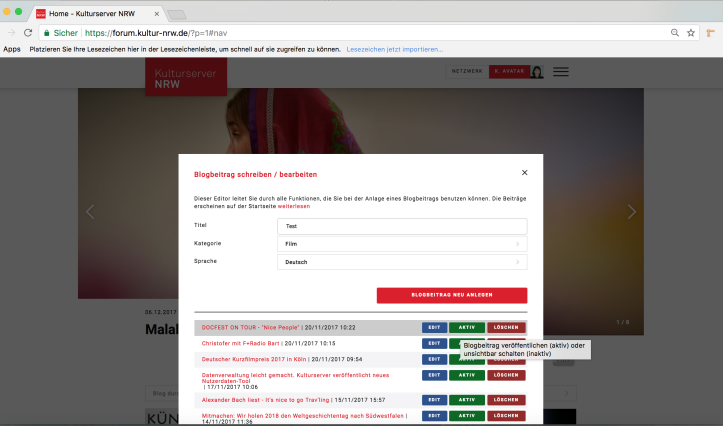Open the Kategorie dropdown showing Film
Image resolution: width=723 pixels, height=426 pixels.
pos(401,243)
